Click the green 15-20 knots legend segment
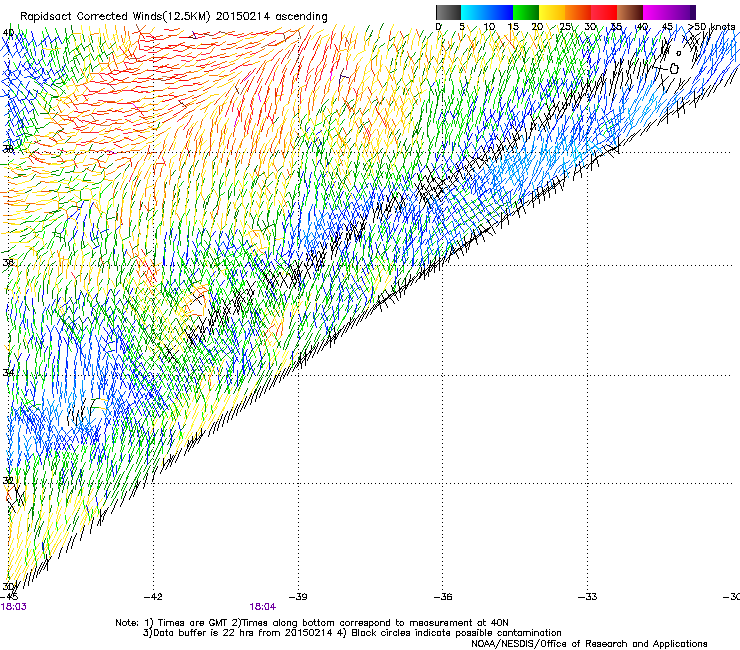This screenshot has width=740, height=650. coord(526,12)
